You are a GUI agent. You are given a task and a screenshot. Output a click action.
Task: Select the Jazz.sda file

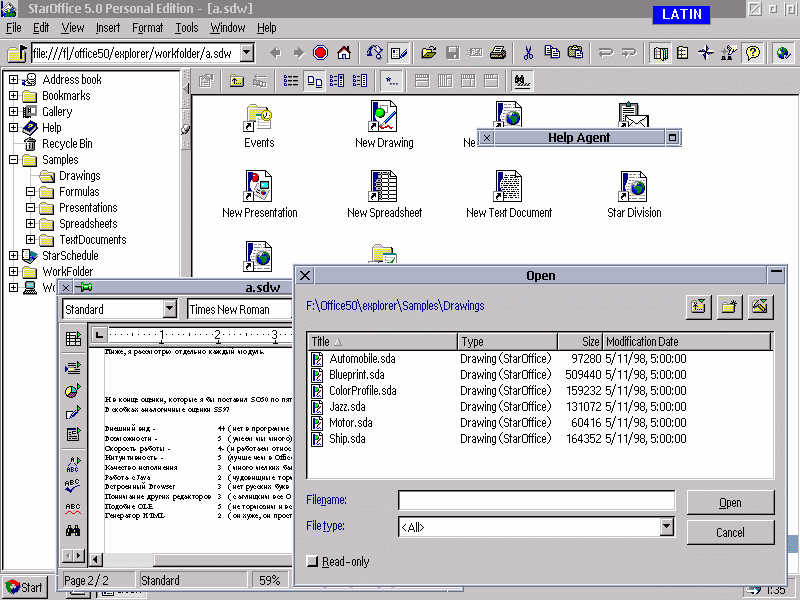(x=347, y=407)
